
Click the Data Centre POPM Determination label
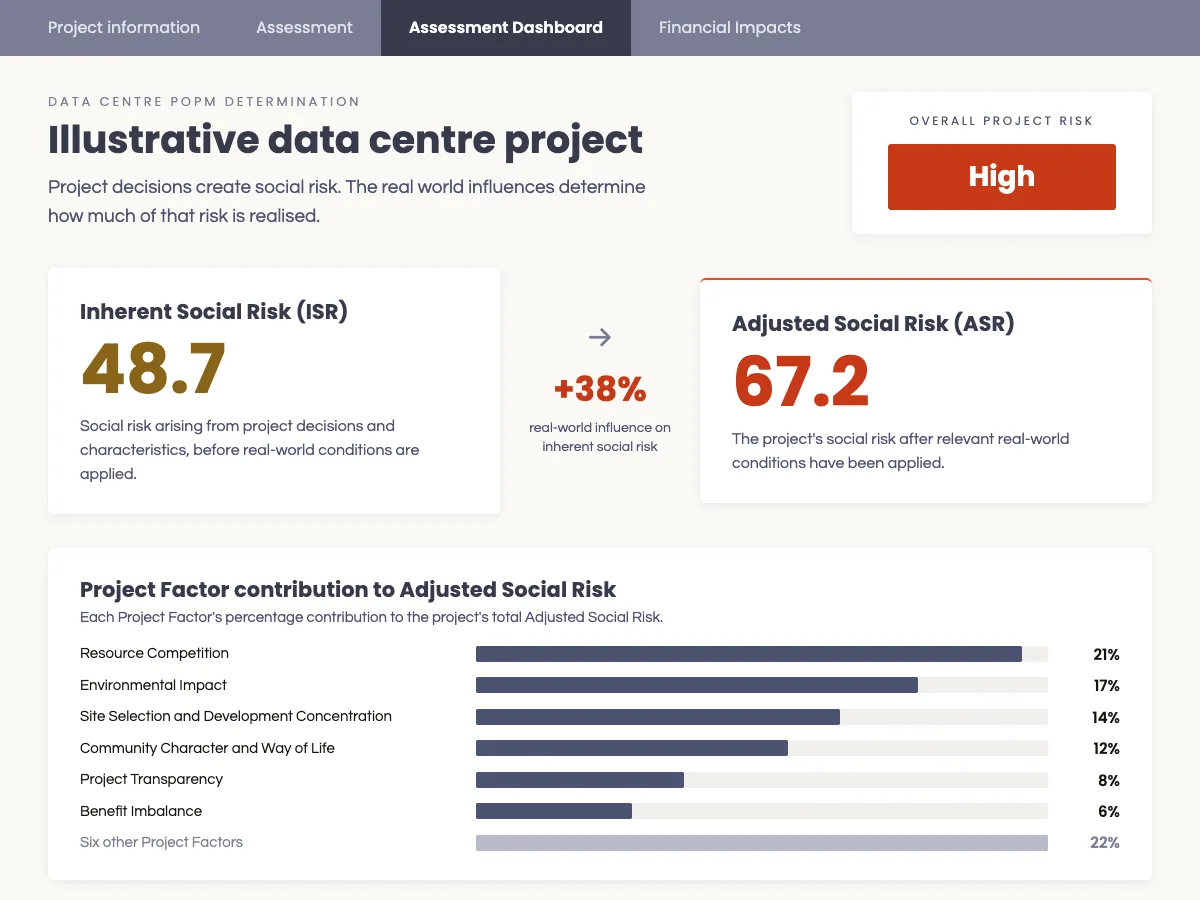click(x=204, y=102)
